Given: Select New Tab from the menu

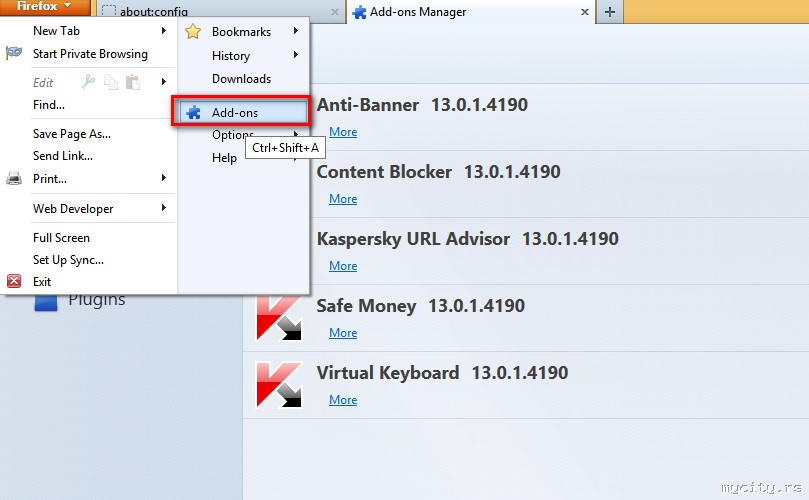Looking at the screenshot, I should click(x=56, y=31).
